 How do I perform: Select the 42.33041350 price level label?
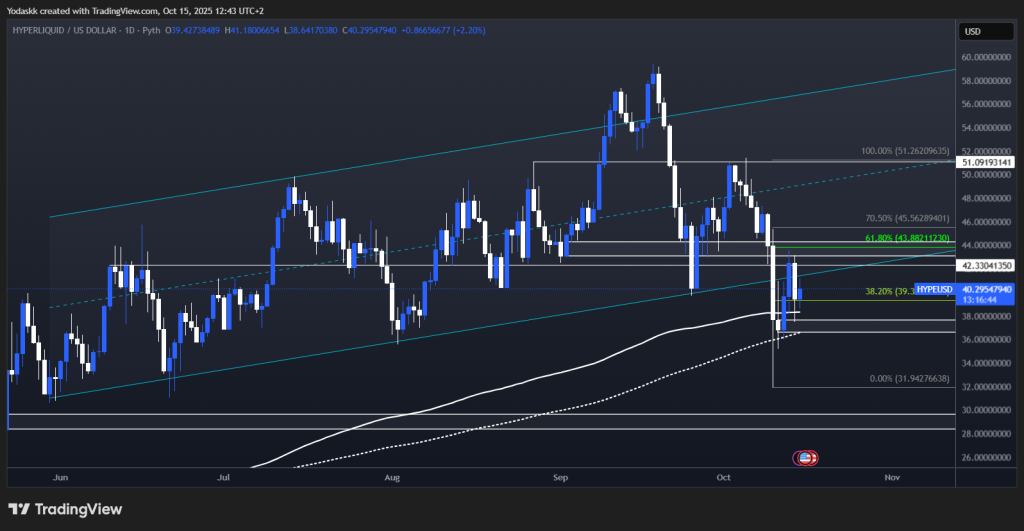click(x=987, y=266)
